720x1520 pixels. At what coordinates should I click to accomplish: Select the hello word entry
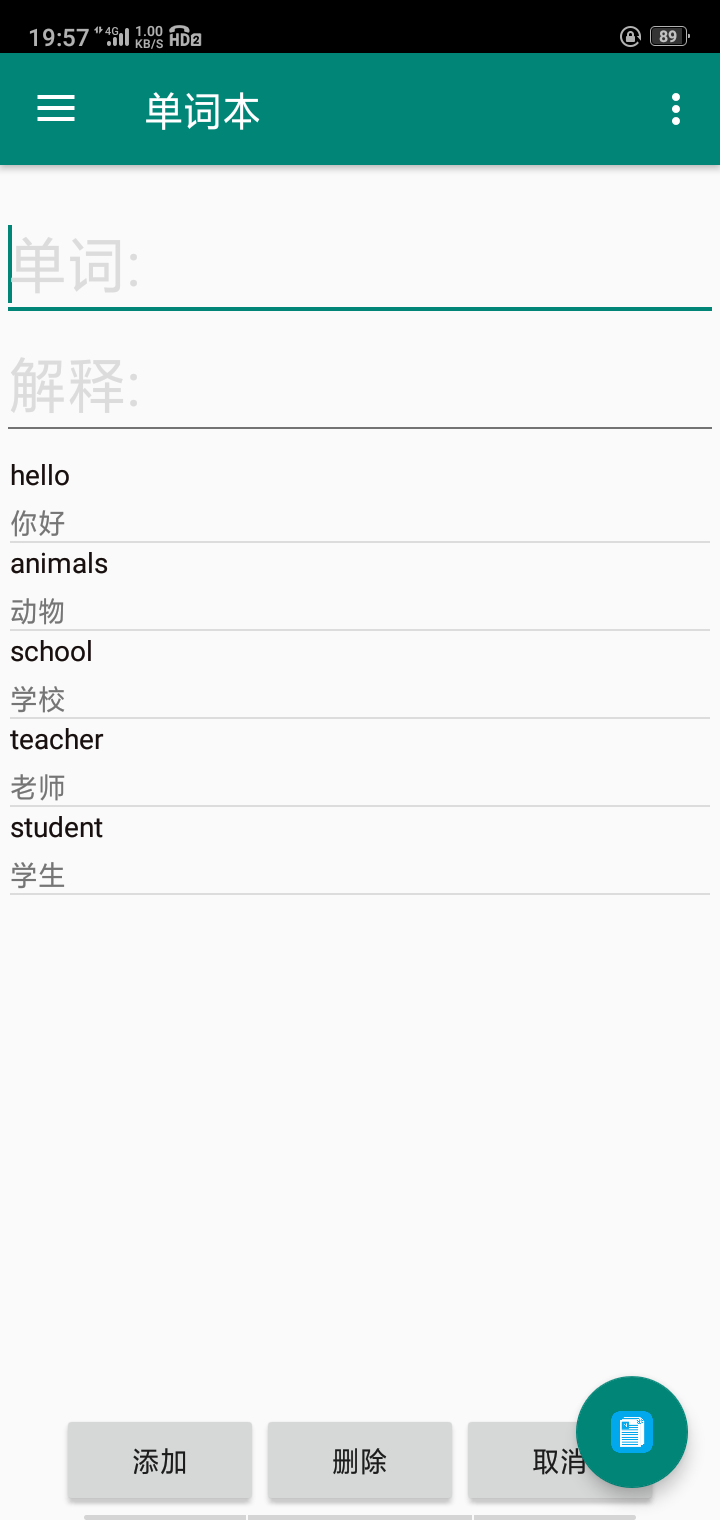pyautogui.click(x=40, y=476)
